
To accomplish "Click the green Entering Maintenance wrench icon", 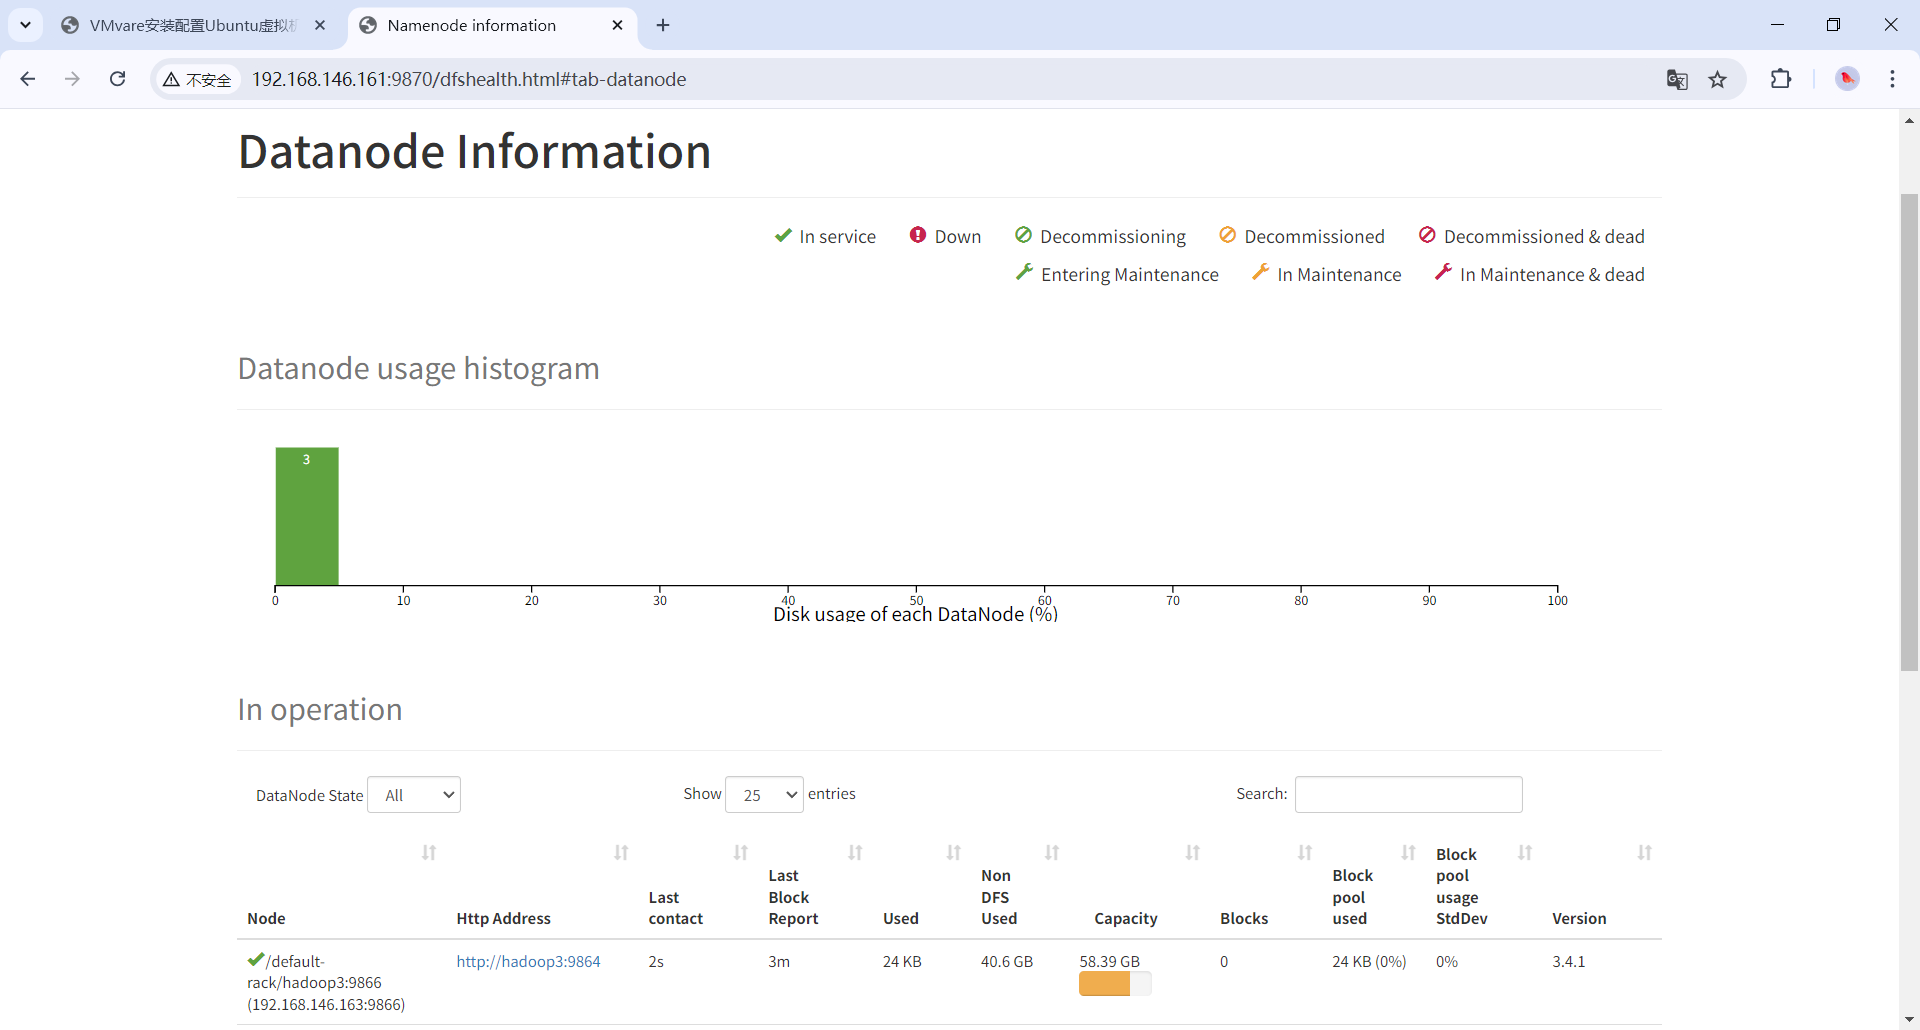I will (x=1024, y=272).
